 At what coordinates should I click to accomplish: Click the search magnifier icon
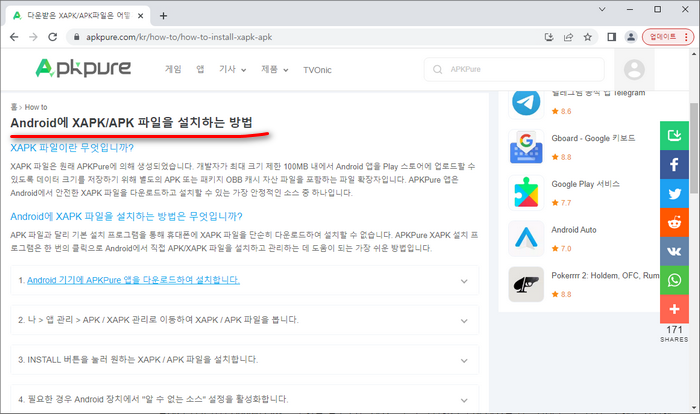(x=438, y=69)
